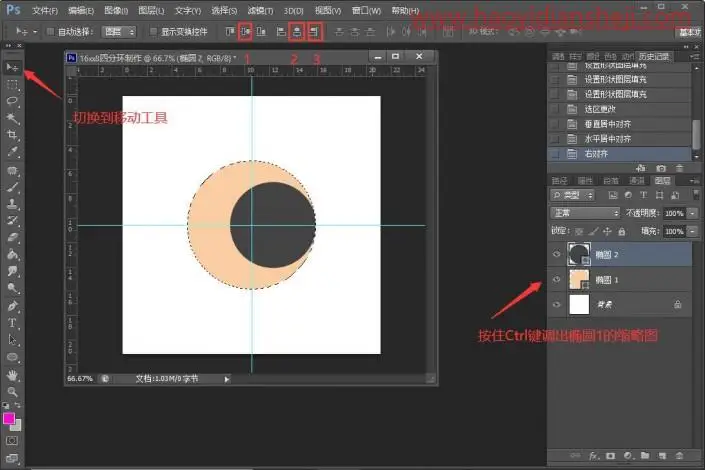Toggle lock transparent pixels
Viewport: 705px width, 470px height.
(x=579, y=232)
